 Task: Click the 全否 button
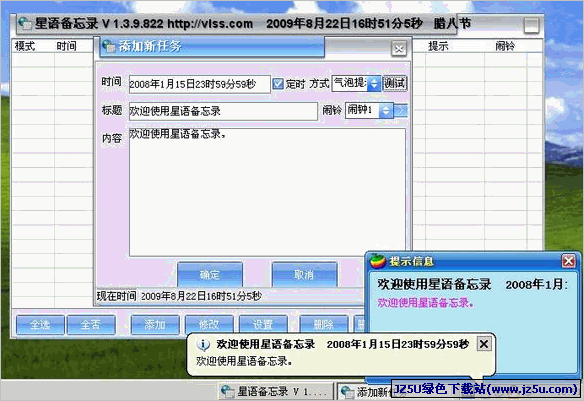91,325
